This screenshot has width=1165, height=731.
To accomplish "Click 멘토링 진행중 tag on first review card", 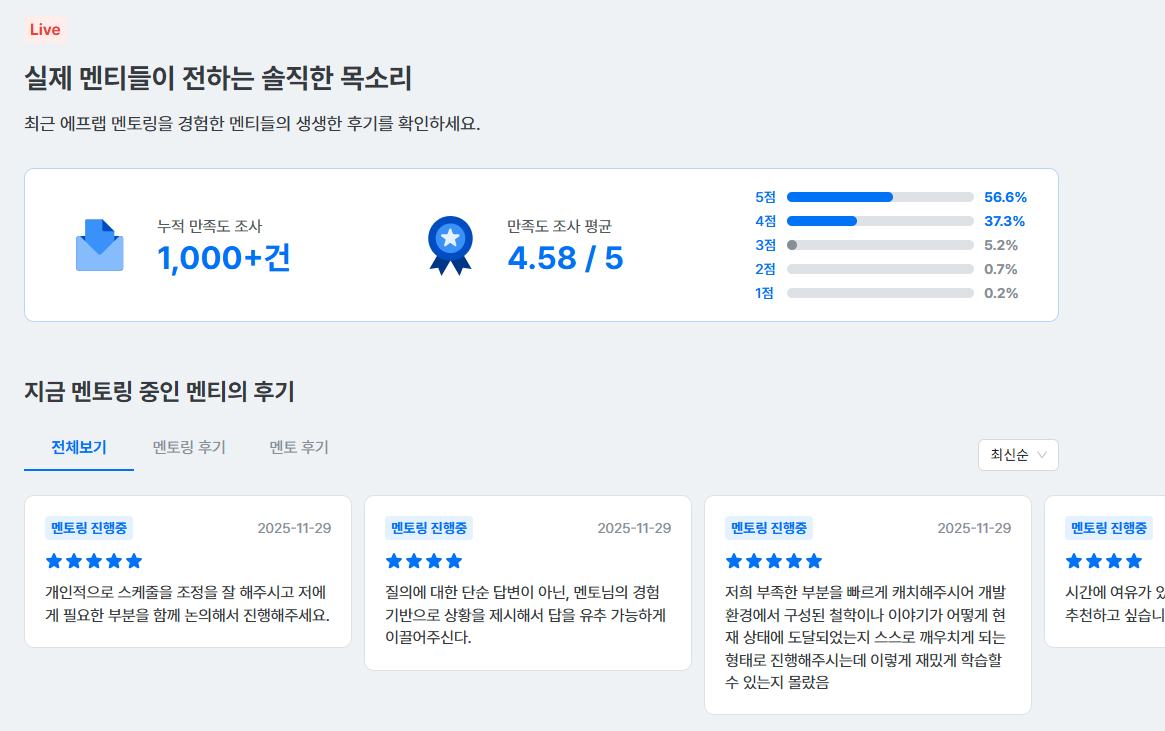I will (x=89, y=528).
